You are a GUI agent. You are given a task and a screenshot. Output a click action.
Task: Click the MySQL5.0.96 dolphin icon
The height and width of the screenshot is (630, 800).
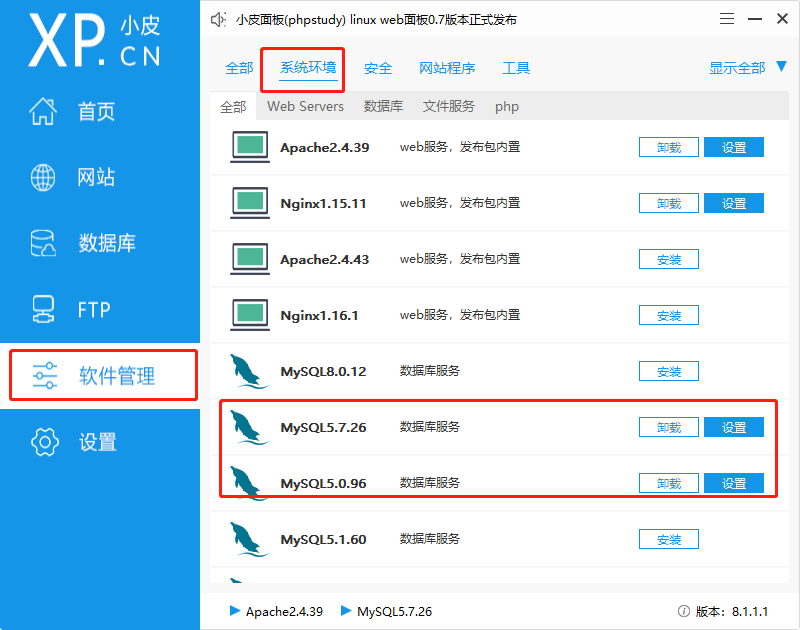click(x=248, y=483)
